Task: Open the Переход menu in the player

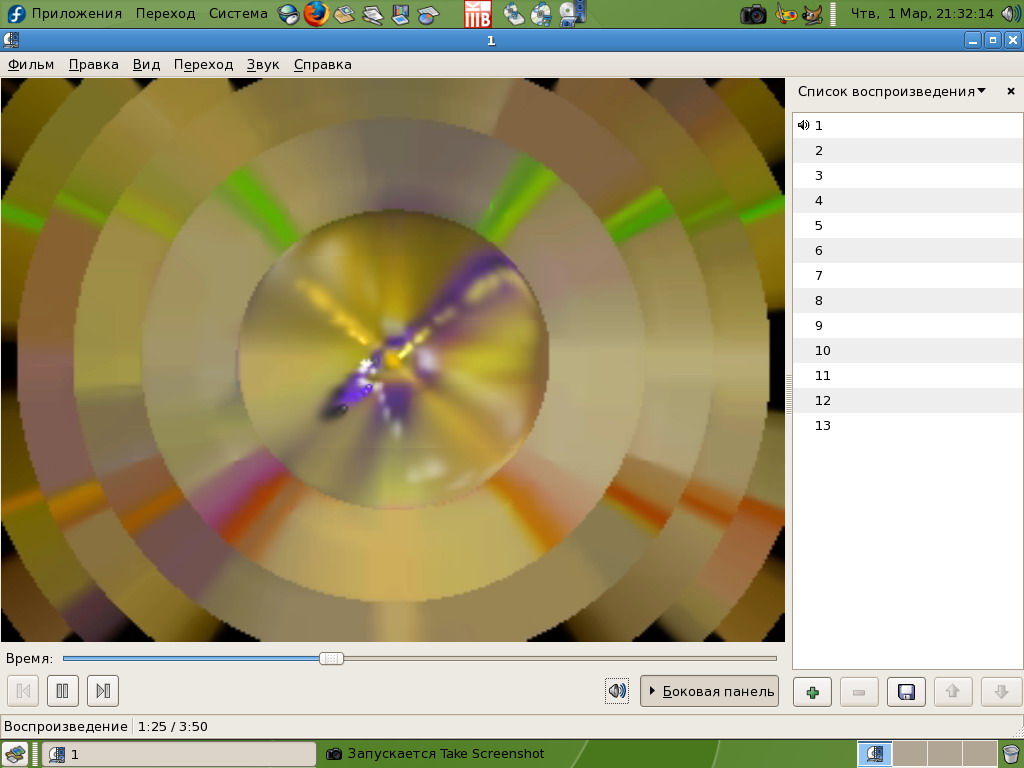Action: coord(203,65)
